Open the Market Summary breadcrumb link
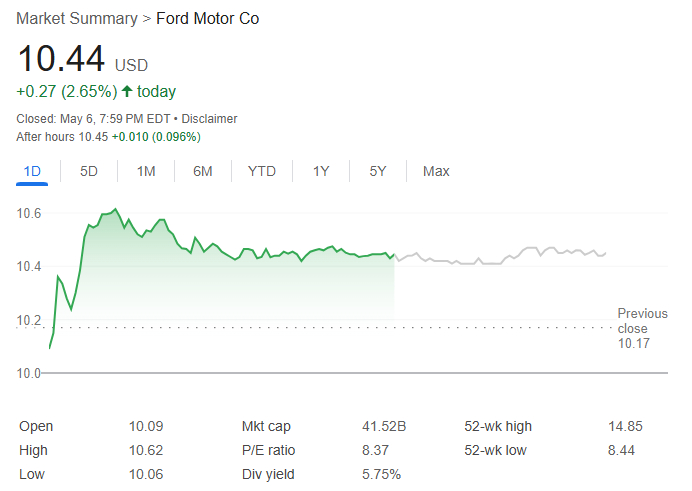The image size is (692, 491). (x=77, y=19)
